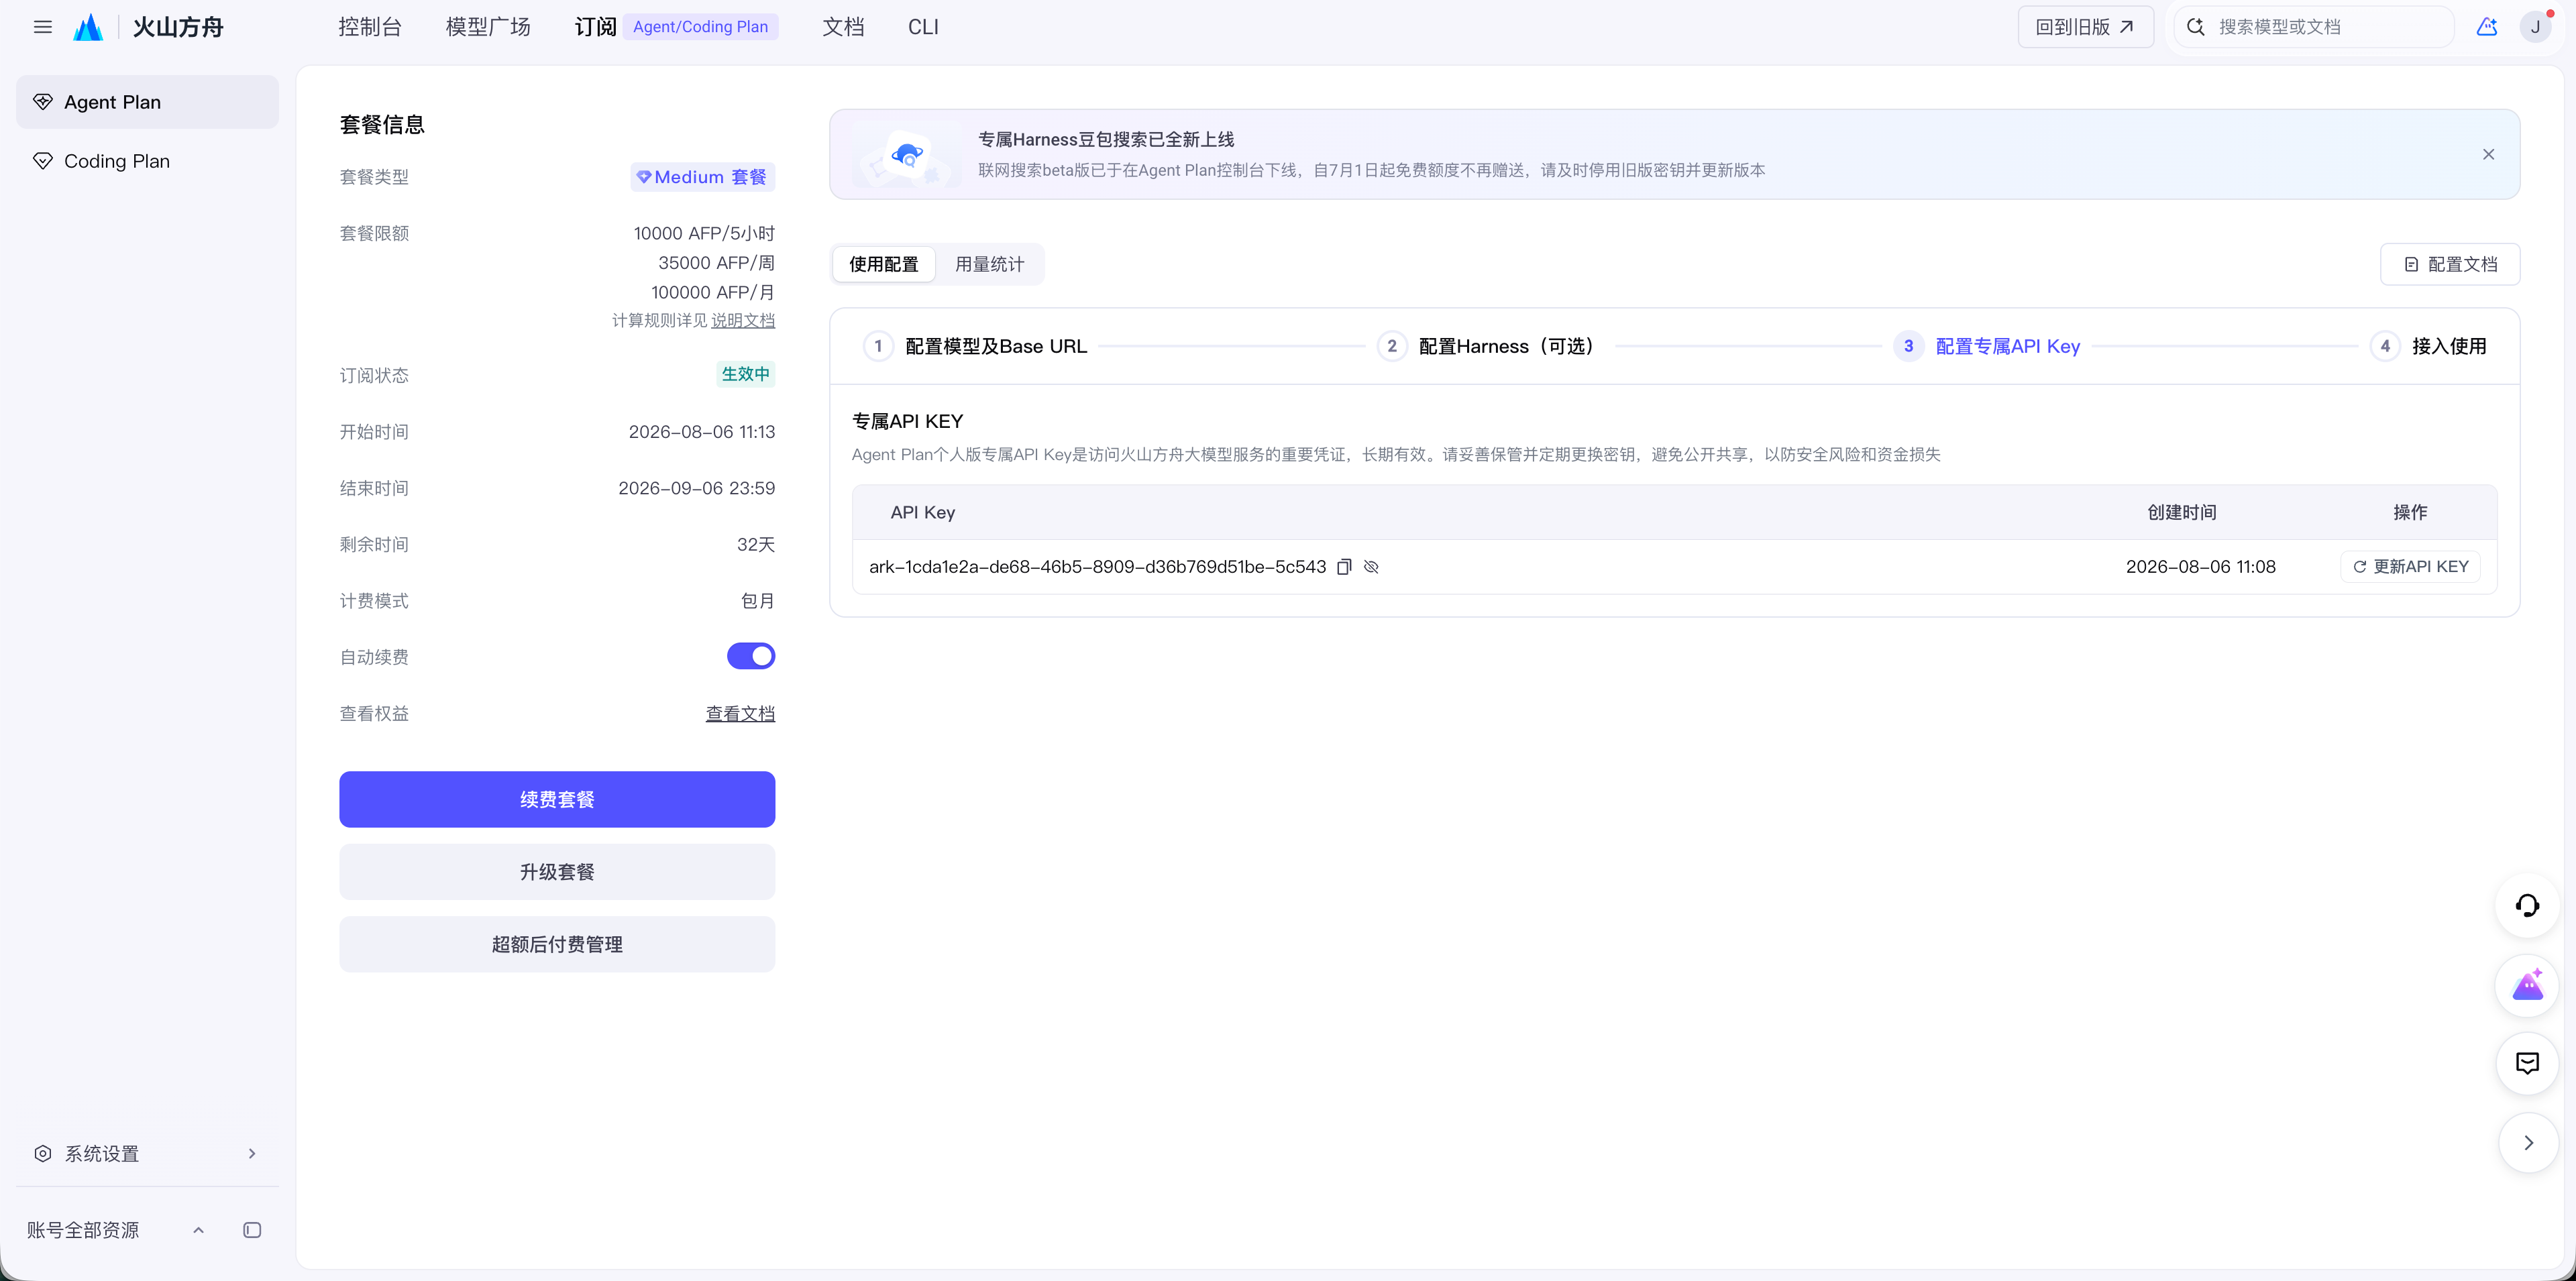Viewport: 2576px width, 1281px height.
Task: Go to step 4 接入使用
Action: (2428, 346)
